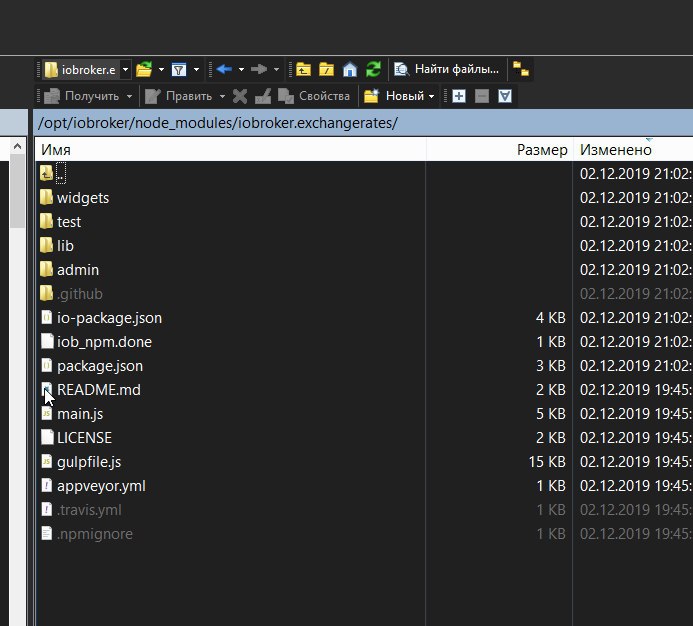Viewport: 693px width, 626px height.
Task: Click the 15 KB size cell
Action: (547, 462)
